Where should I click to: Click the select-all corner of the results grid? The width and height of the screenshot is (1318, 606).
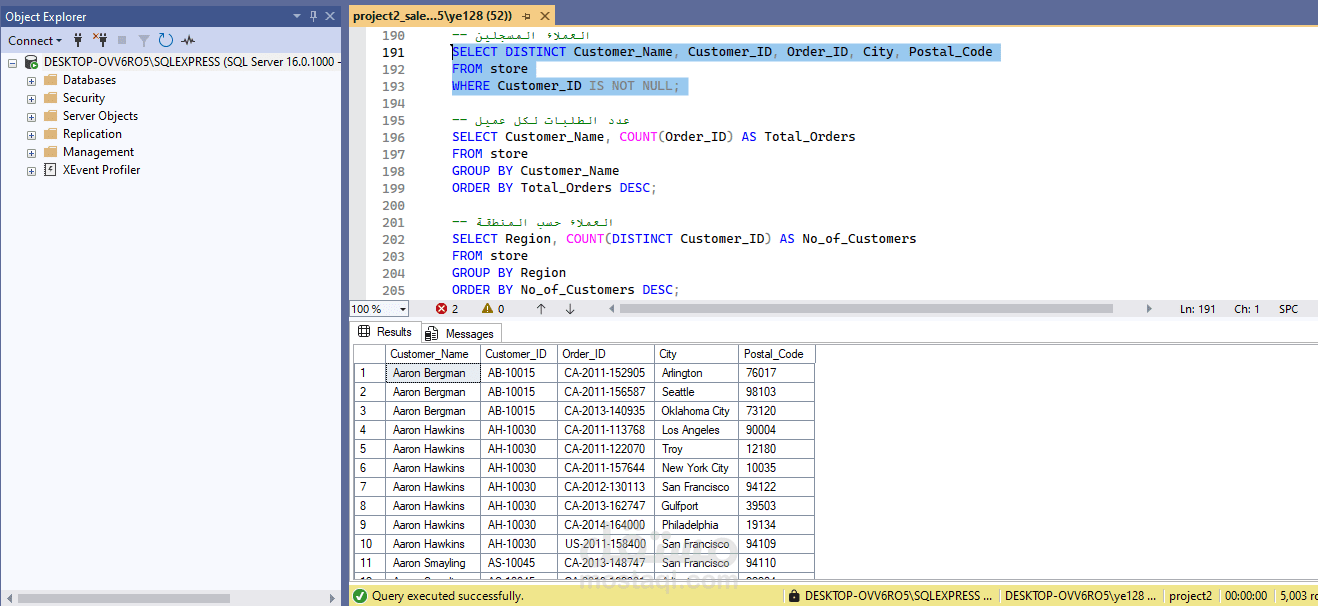pyautogui.click(x=369, y=354)
